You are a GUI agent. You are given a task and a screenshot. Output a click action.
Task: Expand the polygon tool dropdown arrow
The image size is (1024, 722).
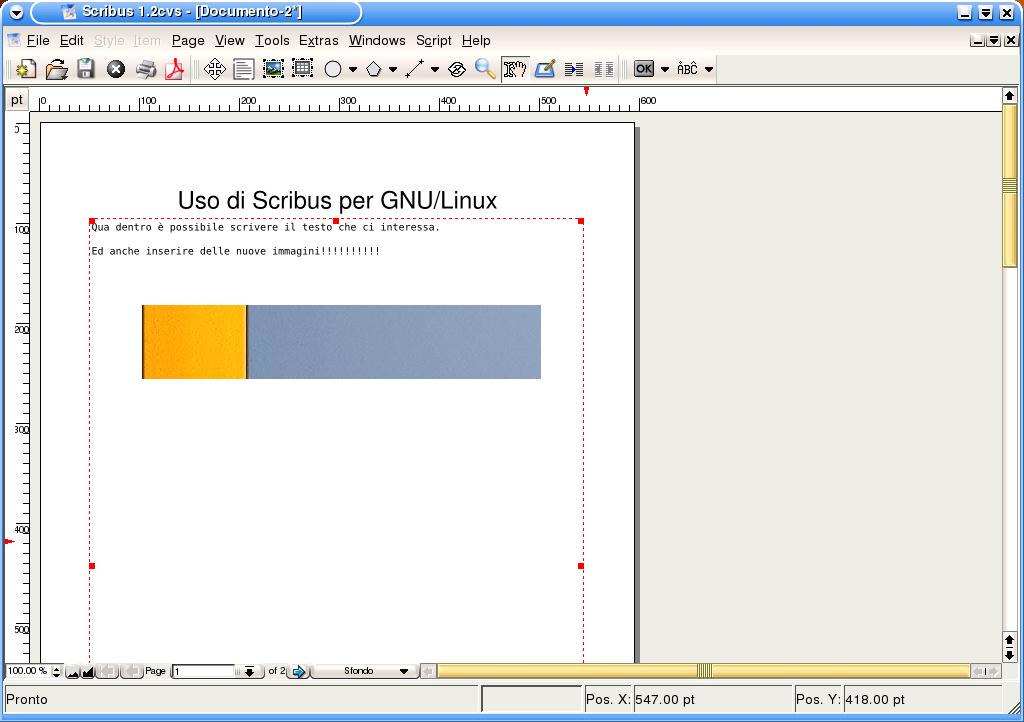tap(393, 69)
